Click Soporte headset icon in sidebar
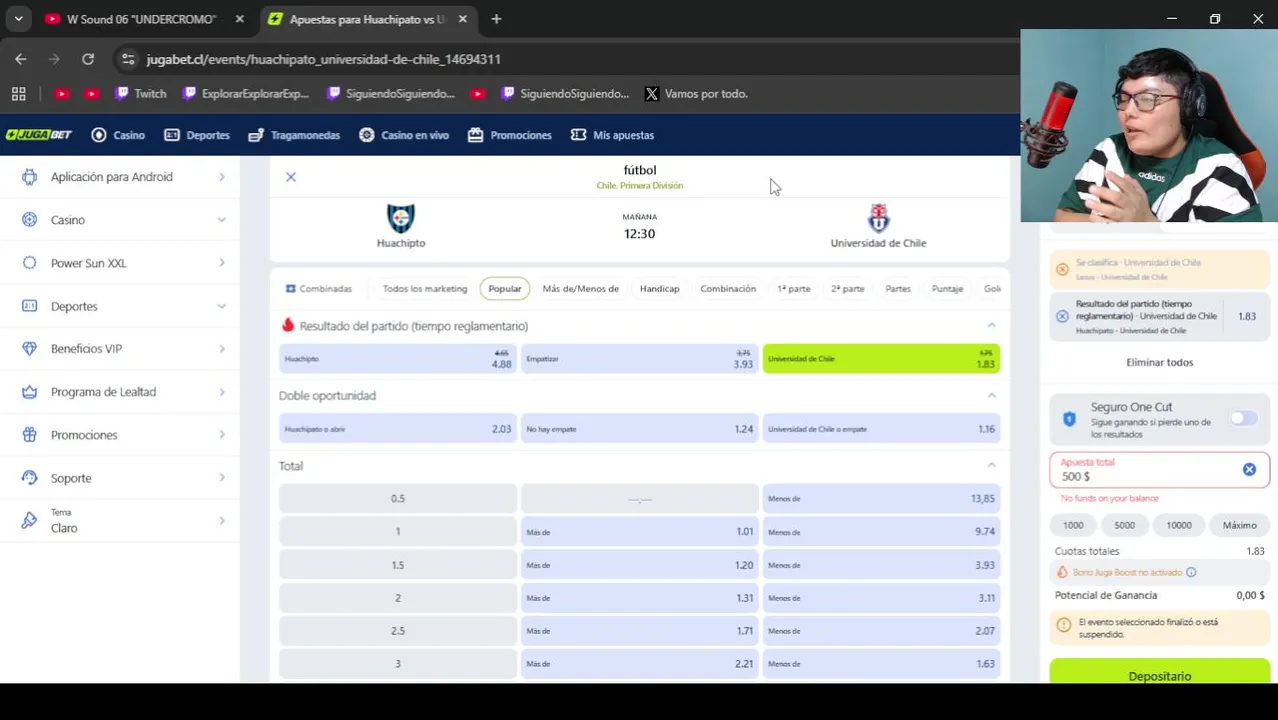This screenshot has height=720, width=1278. [x=30, y=478]
